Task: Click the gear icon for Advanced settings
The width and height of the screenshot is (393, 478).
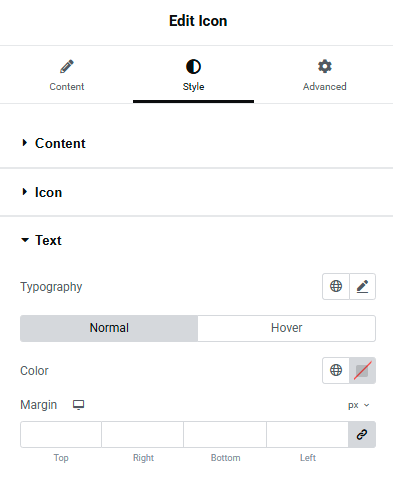Action: click(325, 66)
